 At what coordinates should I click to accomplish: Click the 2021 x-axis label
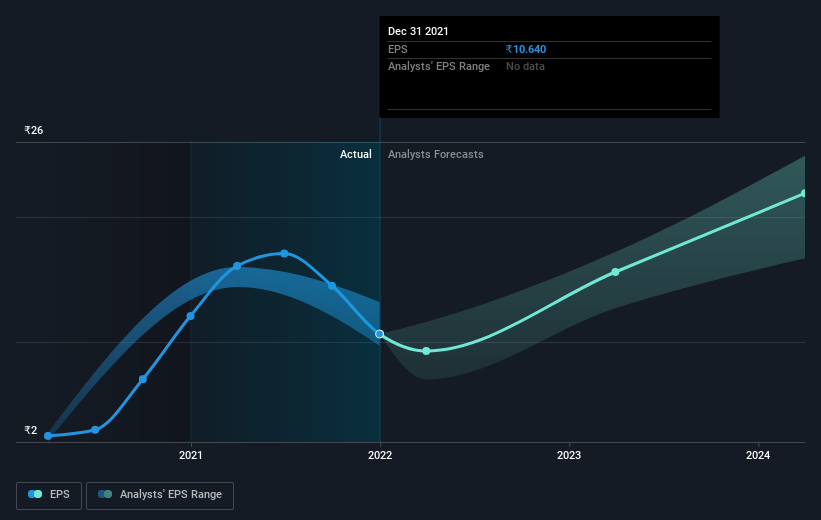191,455
